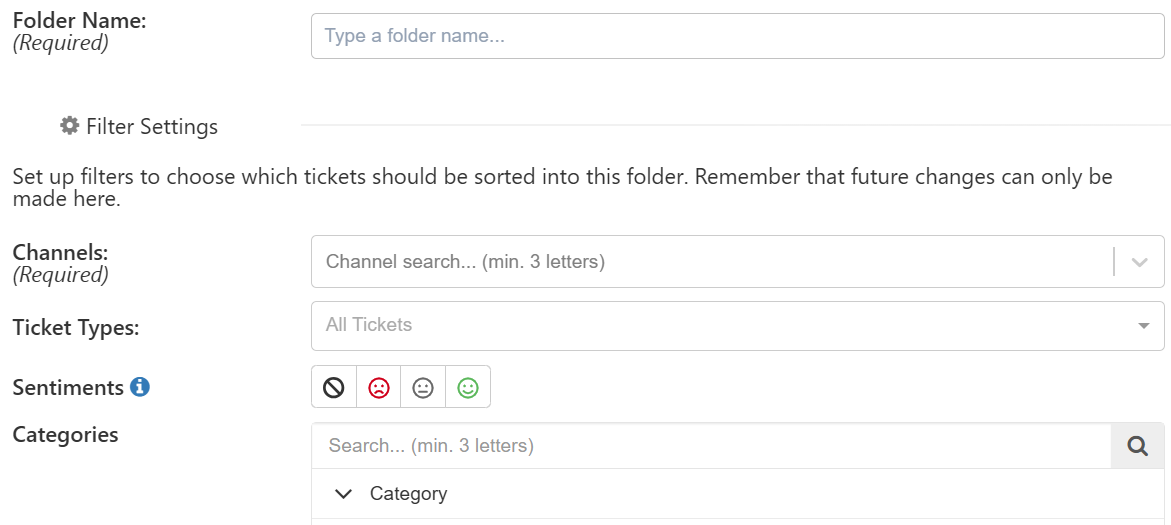The height and width of the screenshot is (525, 1171).
Task: Click the Ticket Types label
Action: [76, 327]
